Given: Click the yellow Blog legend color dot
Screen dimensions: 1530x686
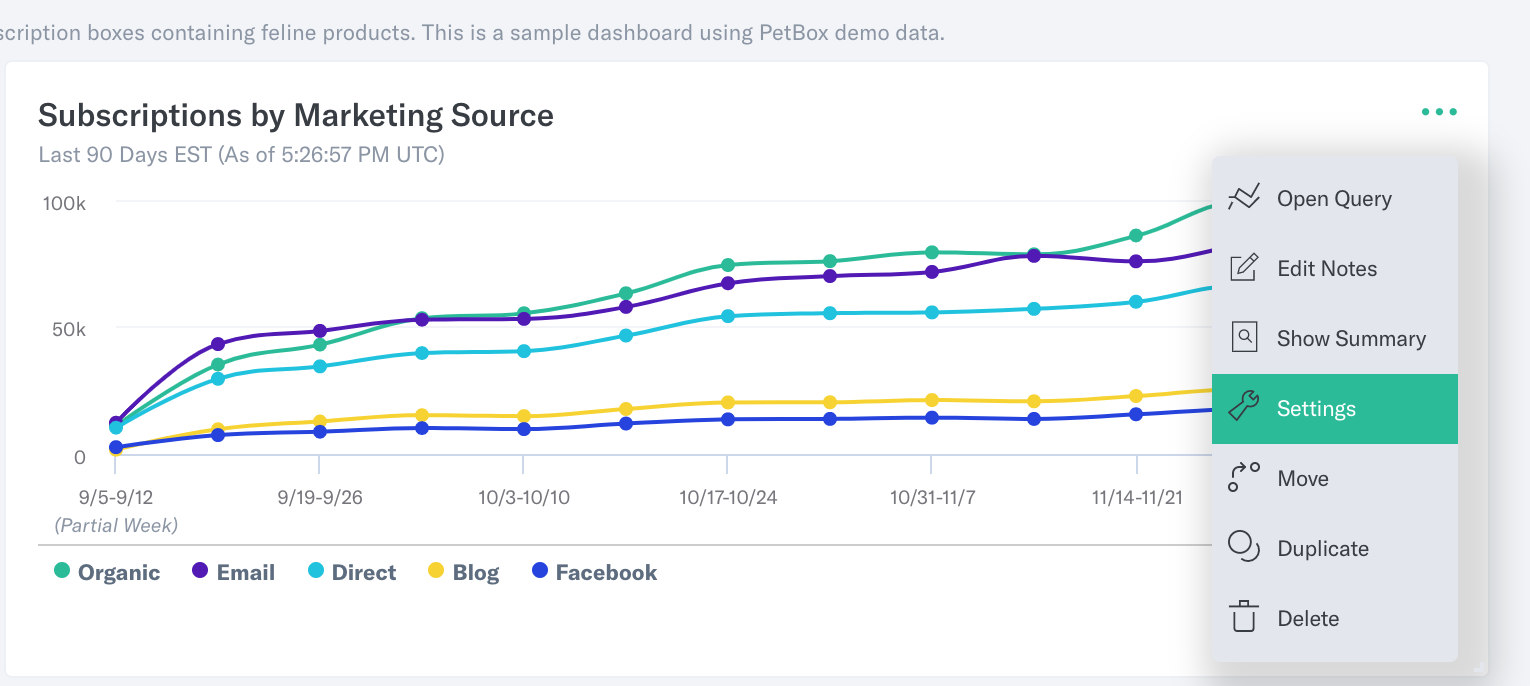Looking at the screenshot, I should click(x=435, y=571).
